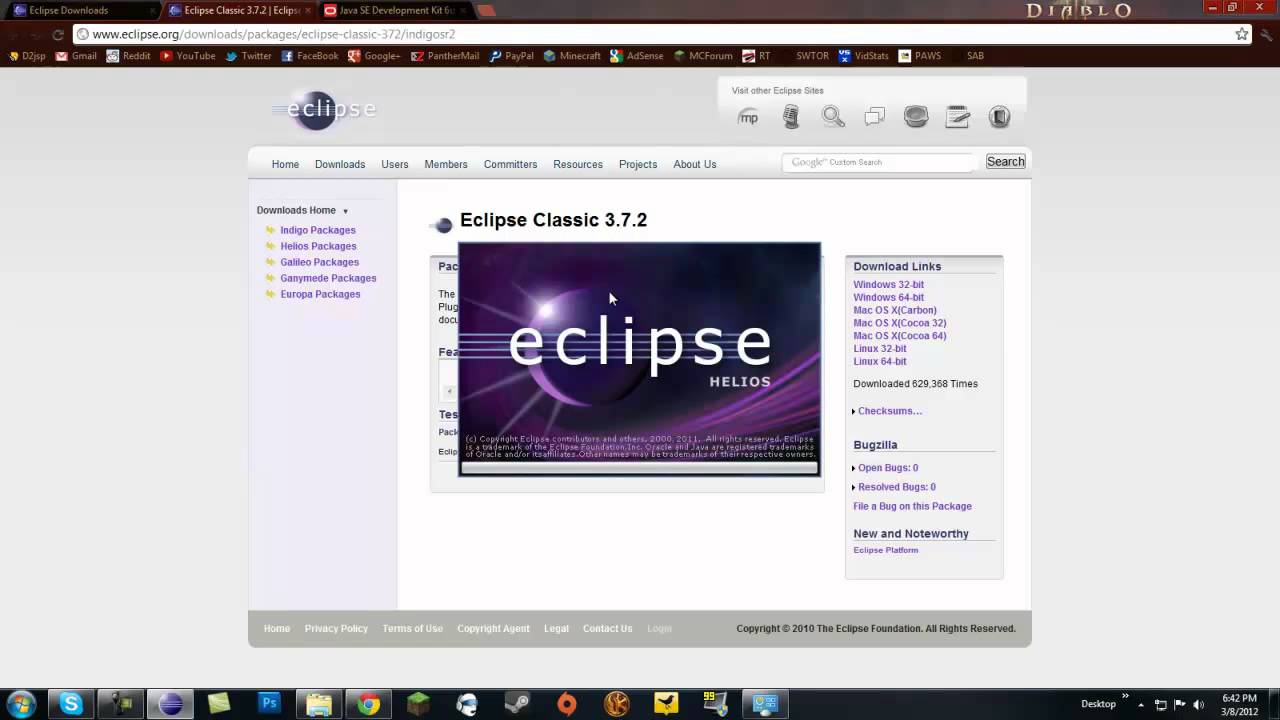This screenshot has height=720, width=1280.
Task: Download the Windows 64-bit package
Action: pos(888,298)
